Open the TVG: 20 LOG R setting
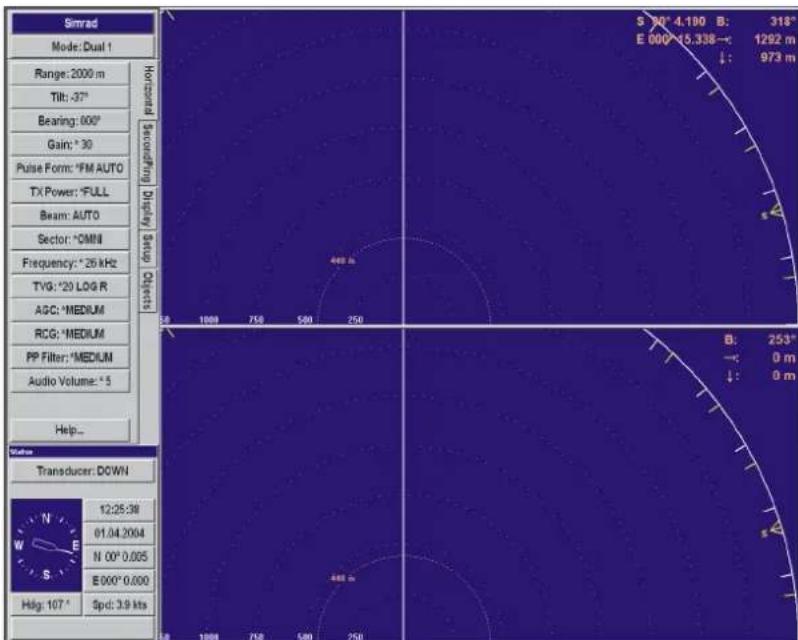The height and width of the screenshot is (640, 798). (70, 286)
